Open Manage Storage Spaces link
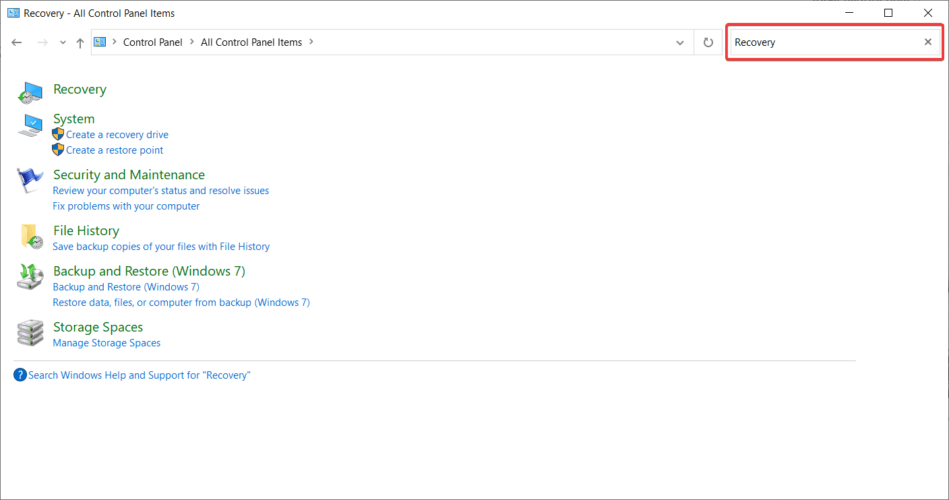 [x=107, y=343]
